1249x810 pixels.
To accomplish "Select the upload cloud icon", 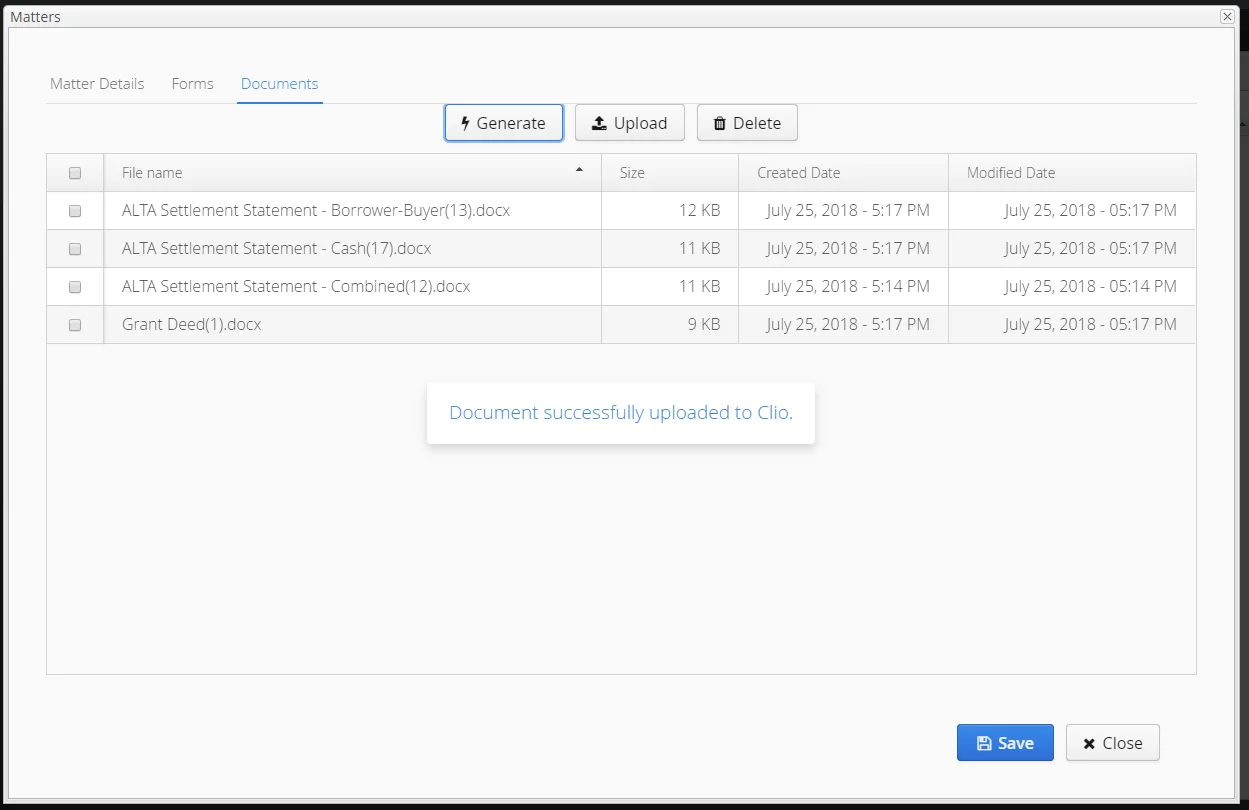I will [600, 122].
